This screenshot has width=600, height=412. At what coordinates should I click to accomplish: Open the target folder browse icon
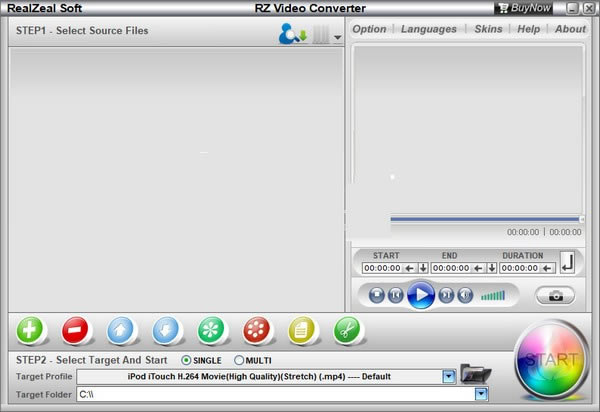pyautogui.click(x=475, y=376)
